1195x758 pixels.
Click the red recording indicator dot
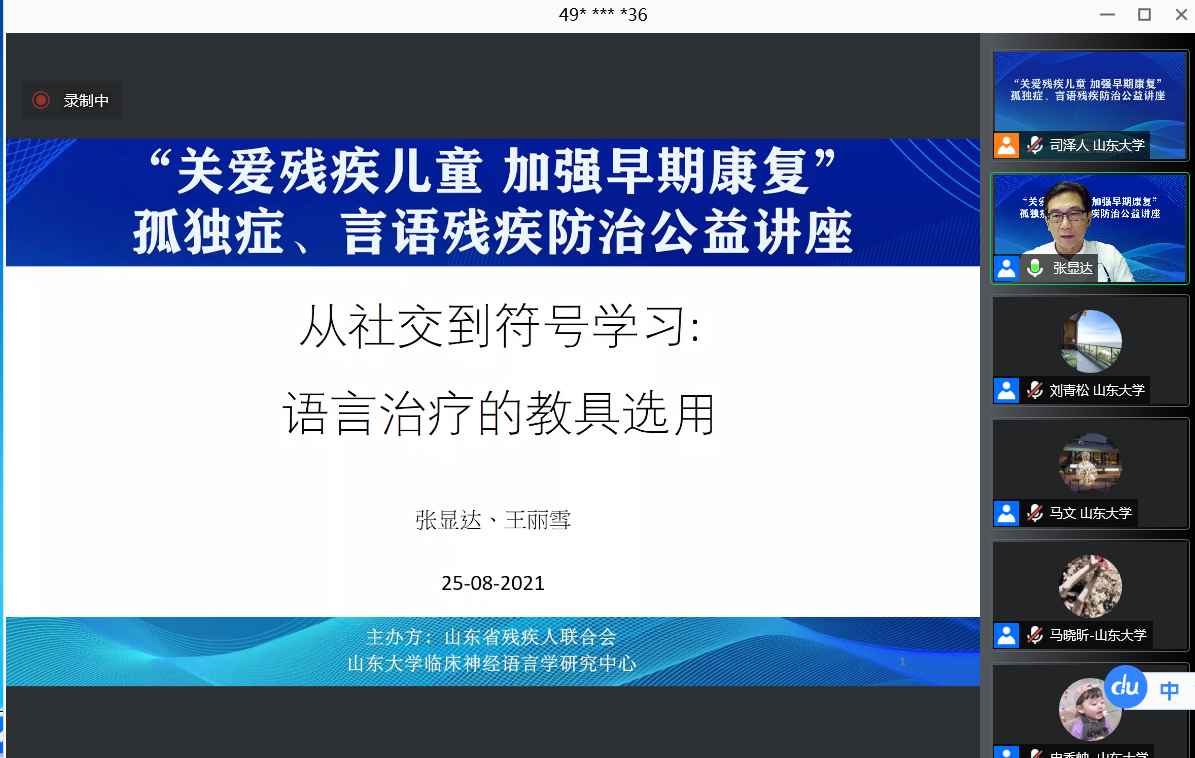click(41, 100)
